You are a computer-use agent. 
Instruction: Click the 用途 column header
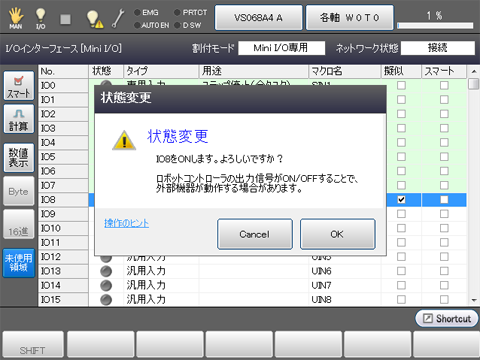pyautogui.click(x=254, y=71)
